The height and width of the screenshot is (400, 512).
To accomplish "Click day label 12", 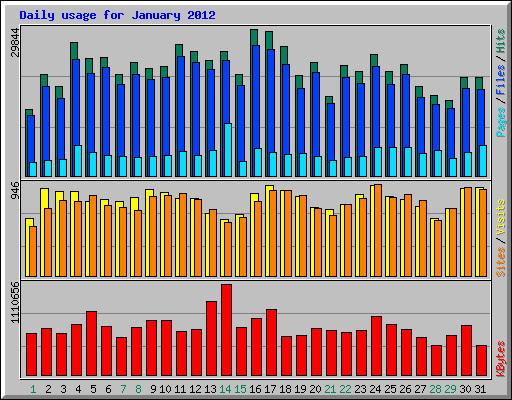I will (195, 389).
